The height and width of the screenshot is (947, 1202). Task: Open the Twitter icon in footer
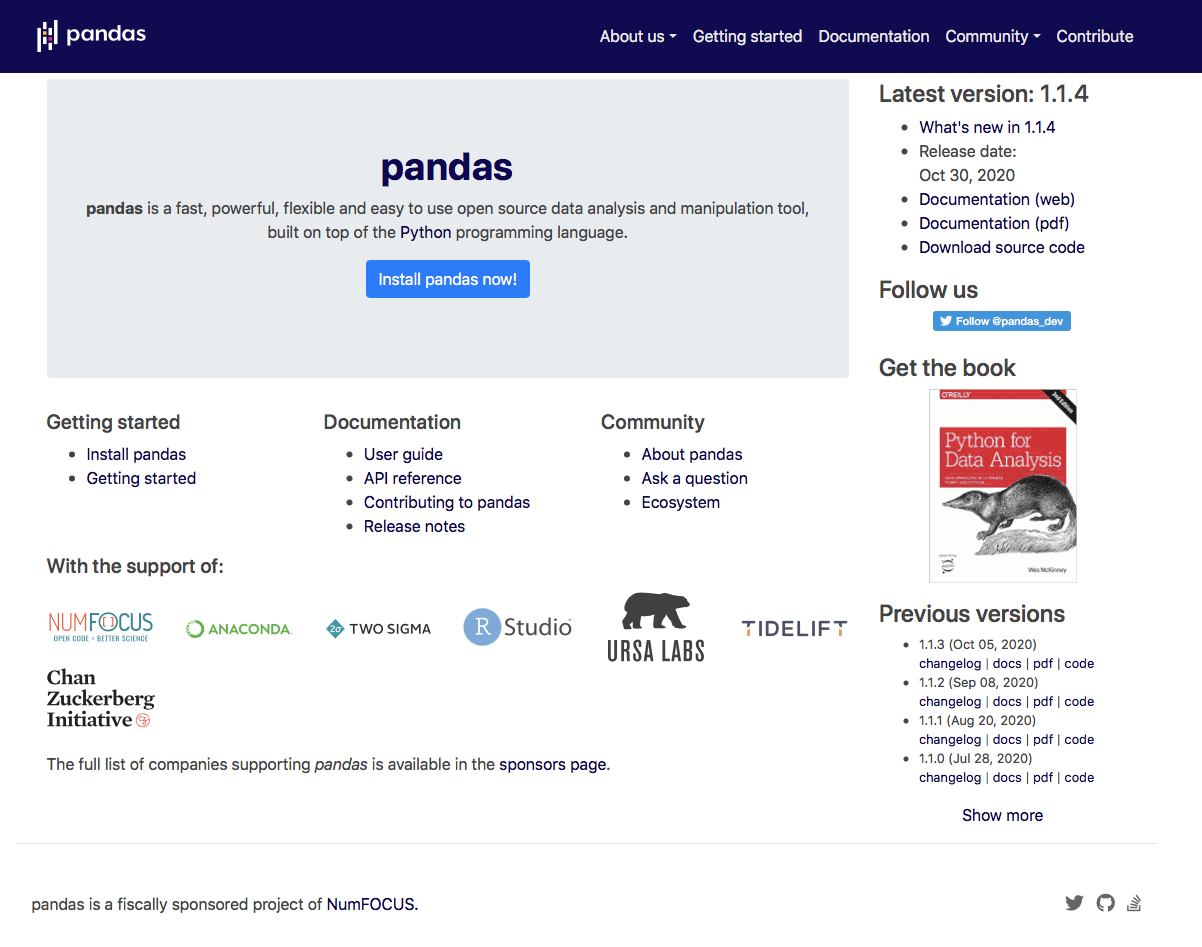click(x=1074, y=903)
